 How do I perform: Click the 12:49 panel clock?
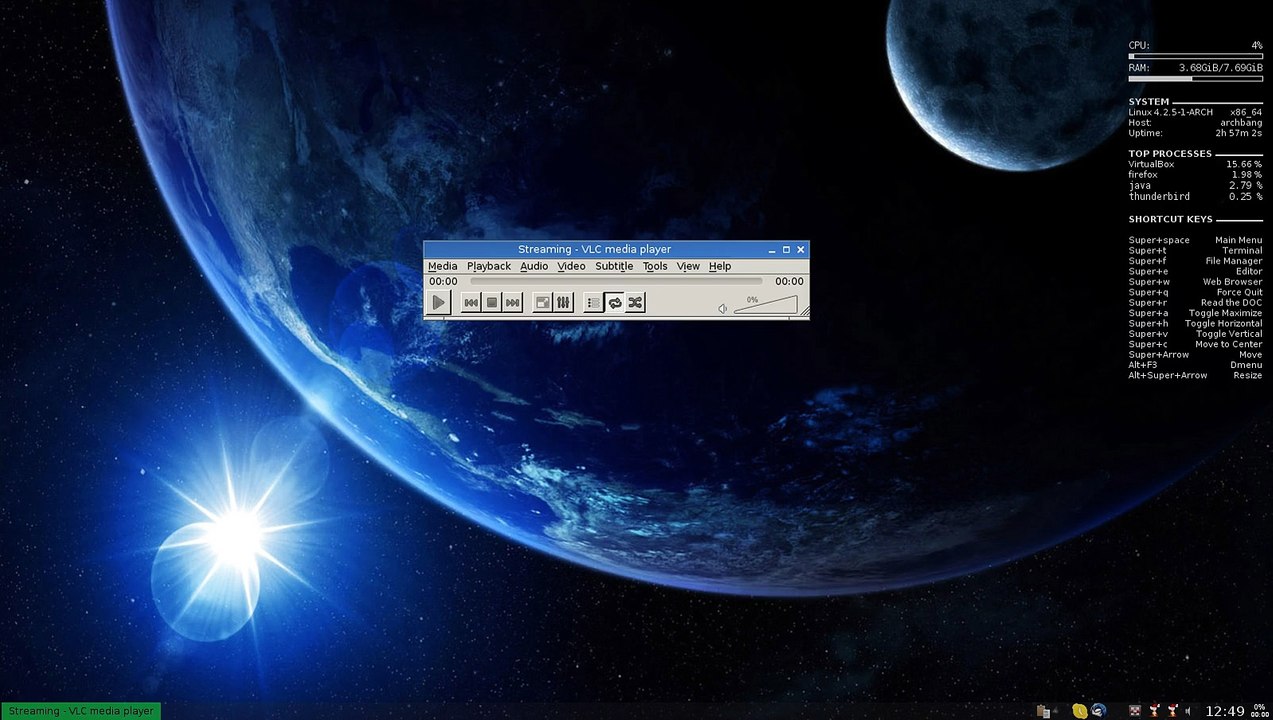click(1225, 711)
